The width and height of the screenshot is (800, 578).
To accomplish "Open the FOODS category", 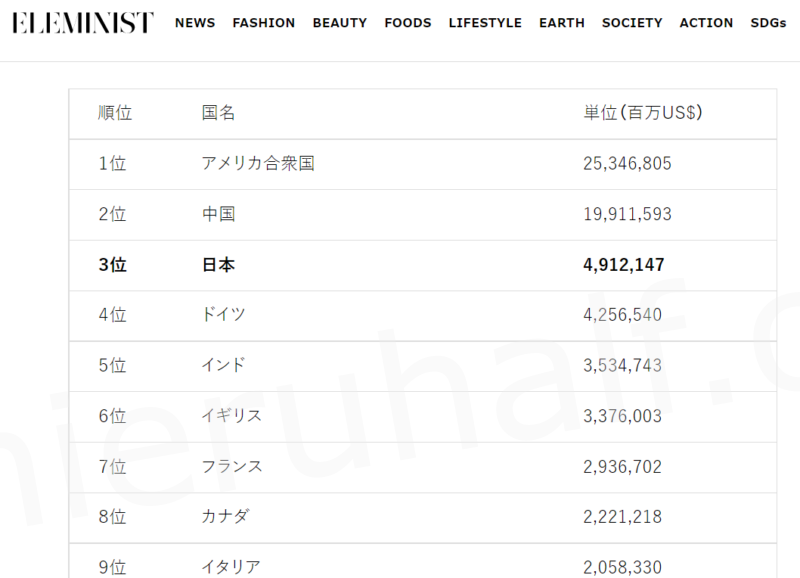I will [x=408, y=23].
